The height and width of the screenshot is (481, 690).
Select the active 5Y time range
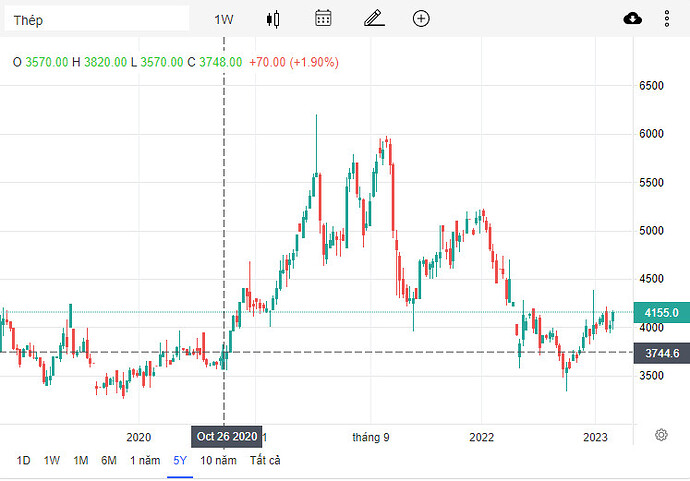[180, 460]
